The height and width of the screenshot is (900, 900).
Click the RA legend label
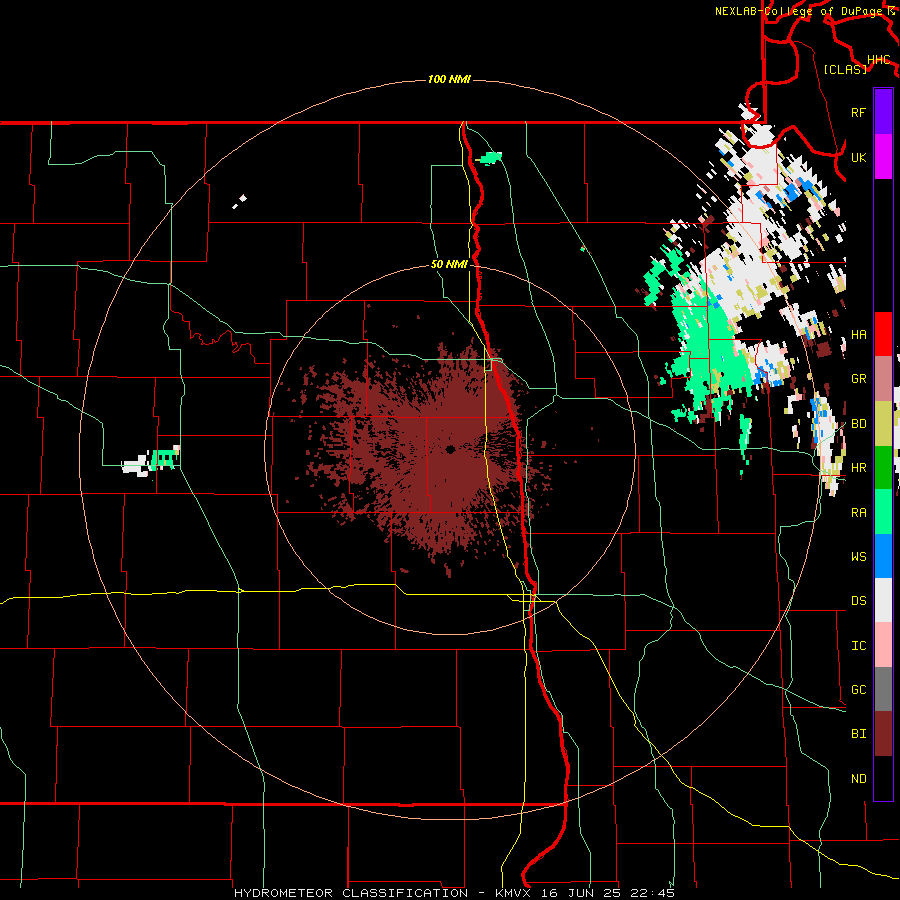858,513
